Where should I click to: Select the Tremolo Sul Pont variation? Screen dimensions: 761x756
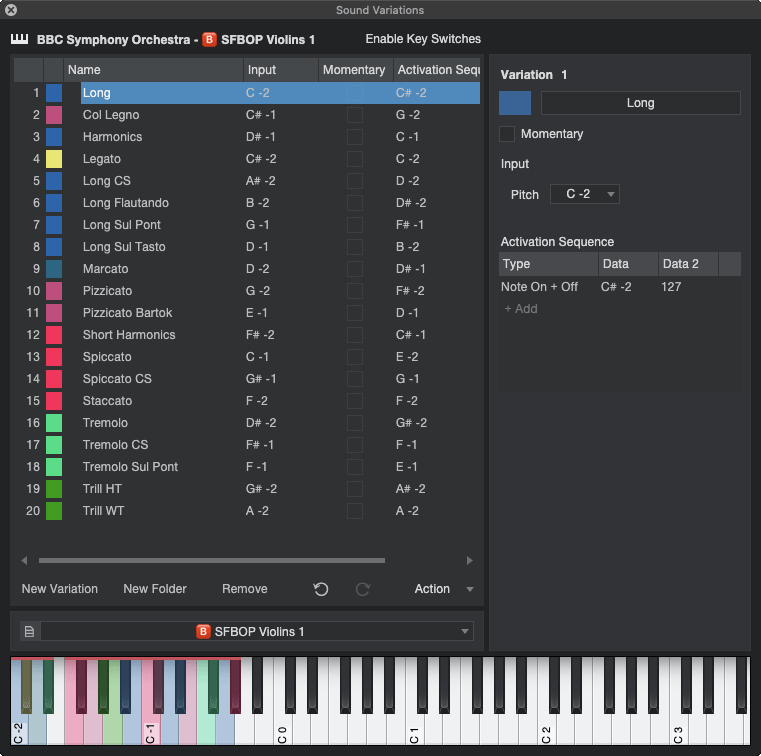(x=130, y=467)
